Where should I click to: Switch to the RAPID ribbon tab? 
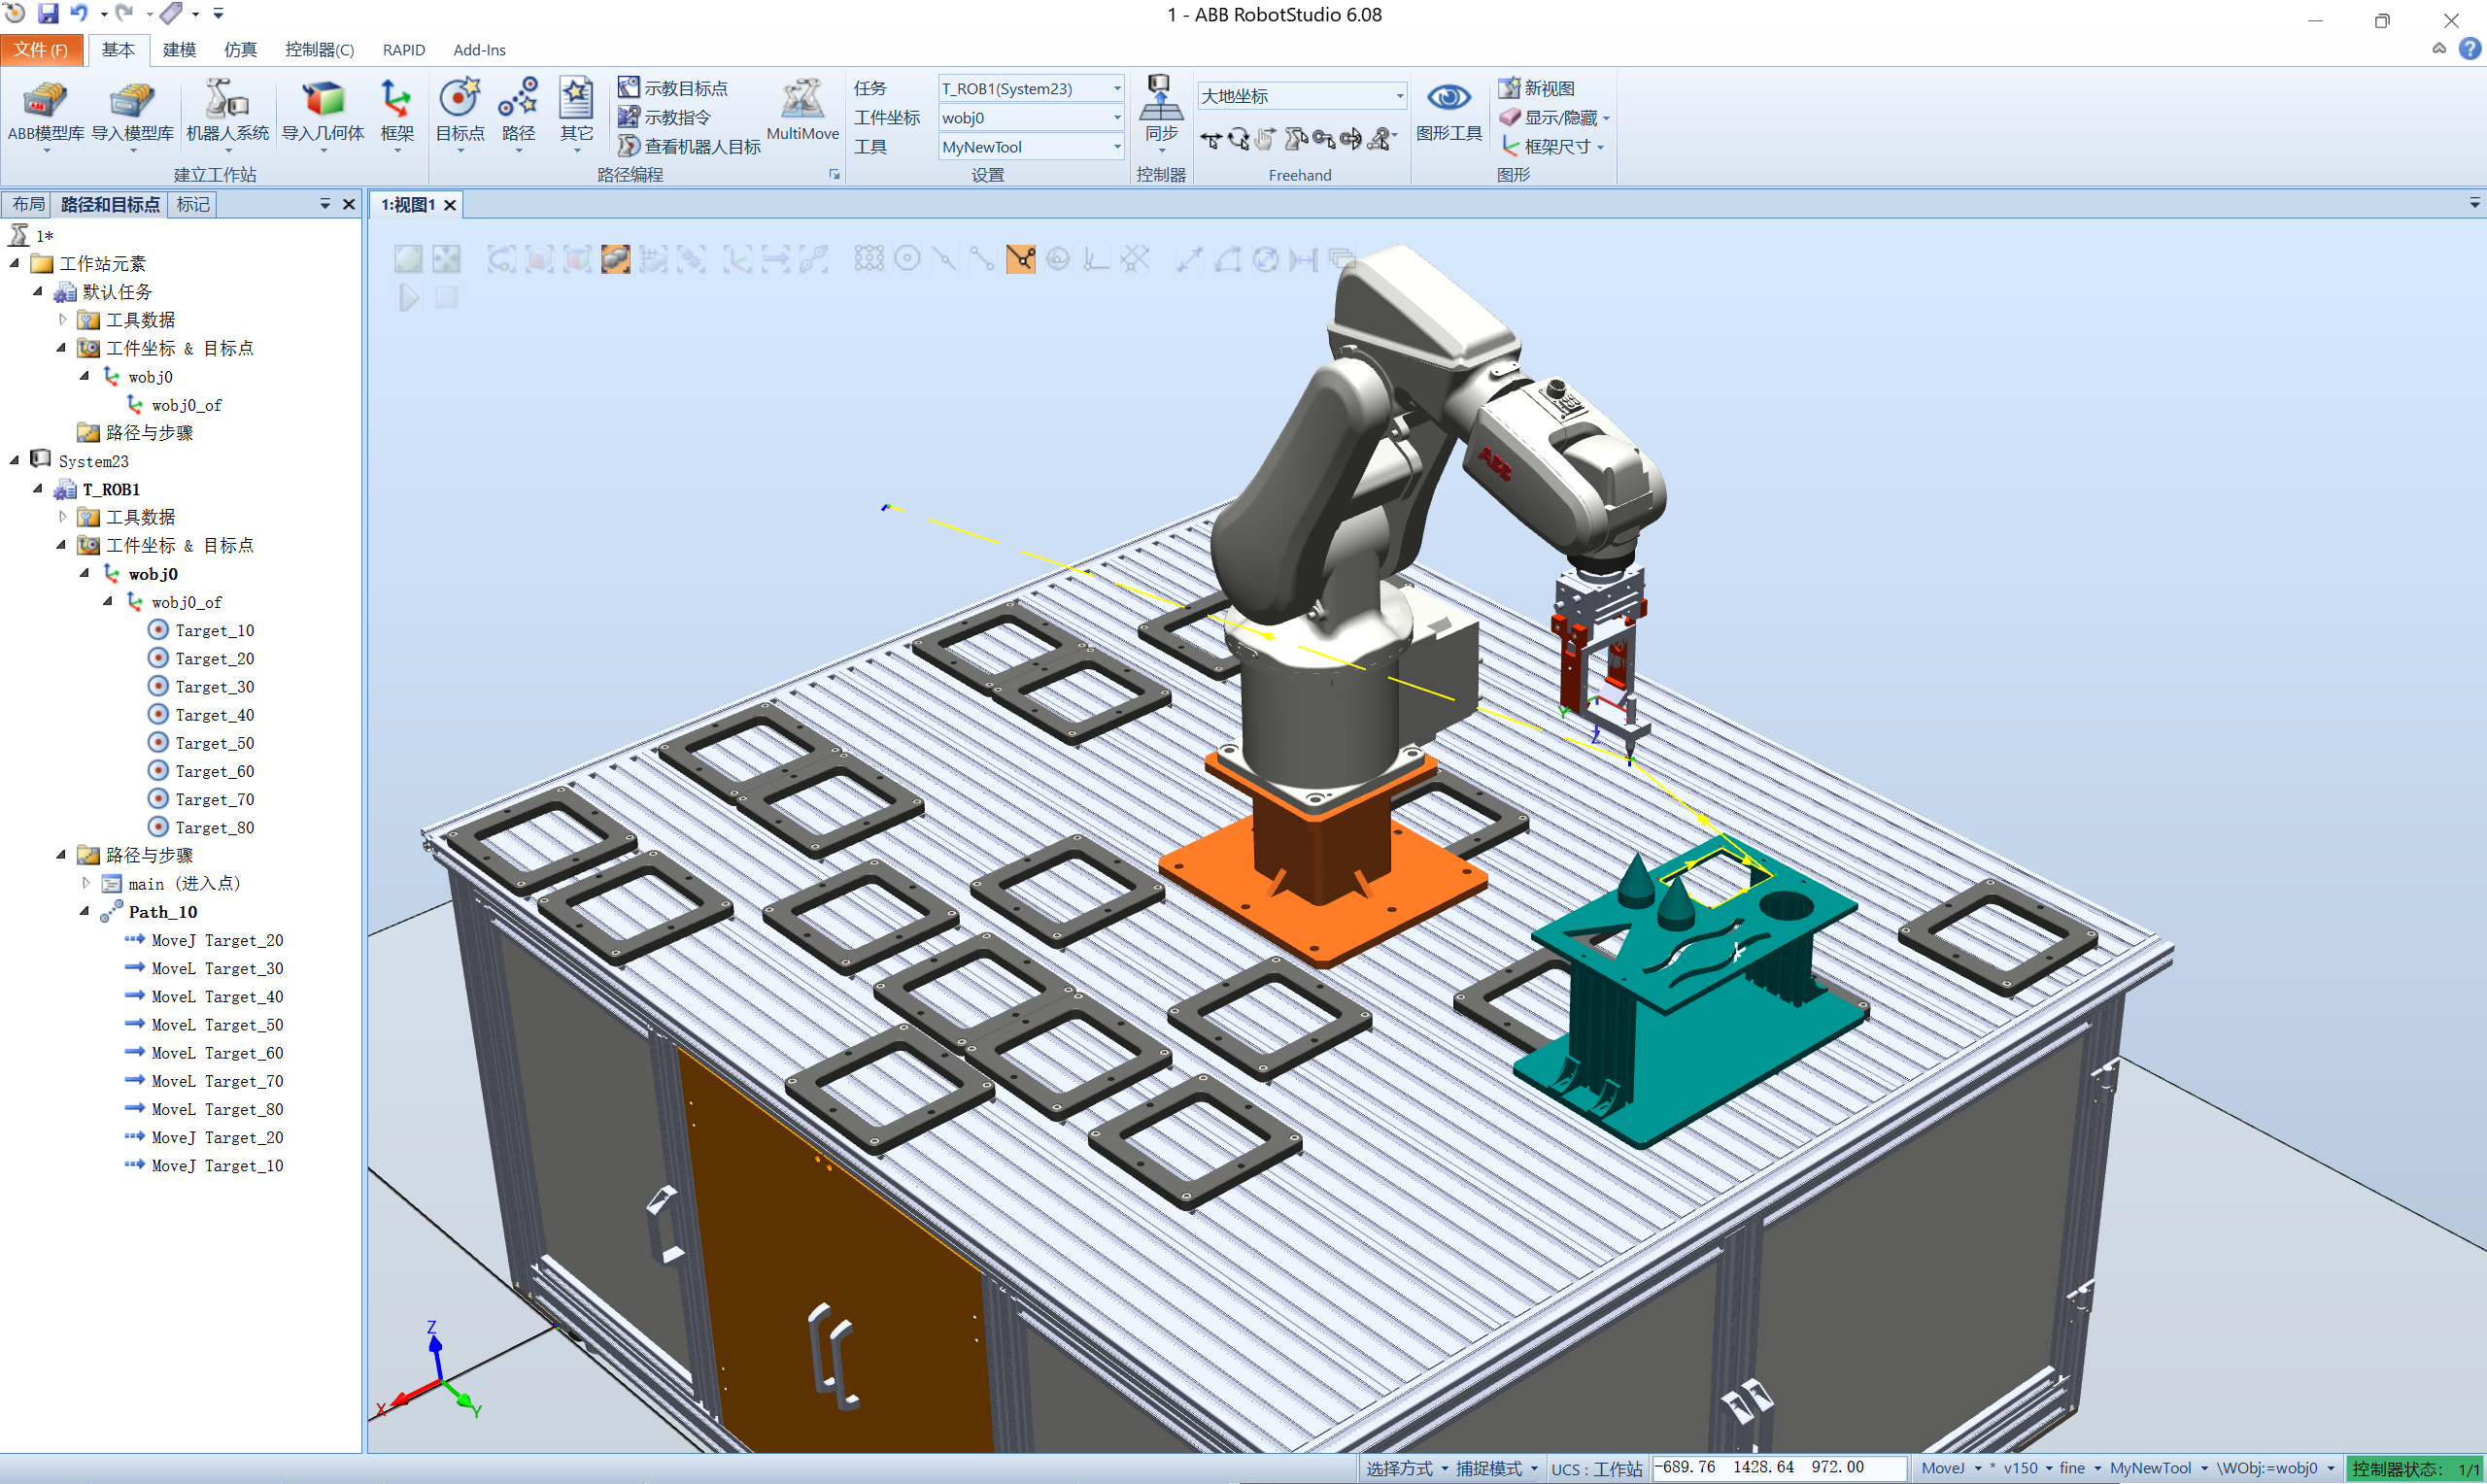404,49
